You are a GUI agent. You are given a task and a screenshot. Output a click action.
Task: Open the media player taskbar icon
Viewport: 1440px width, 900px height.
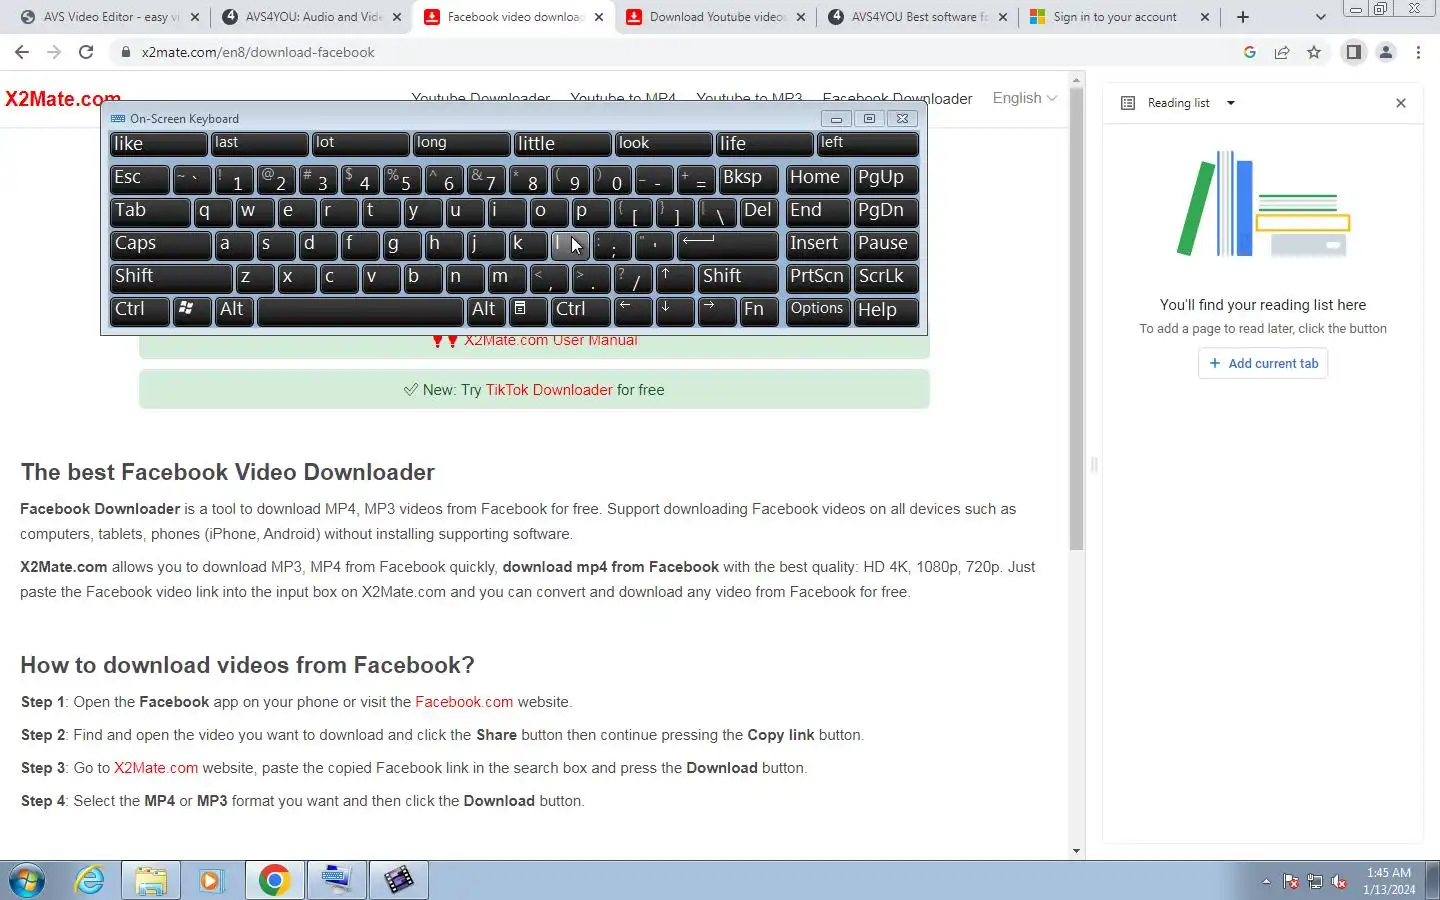pos(211,880)
